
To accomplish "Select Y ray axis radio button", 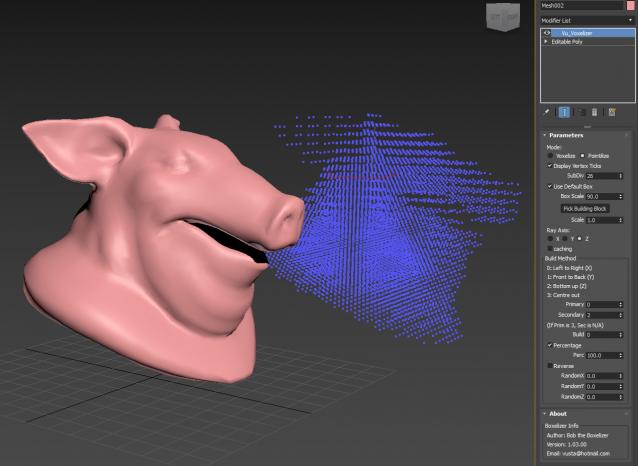I will pos(565,238).
